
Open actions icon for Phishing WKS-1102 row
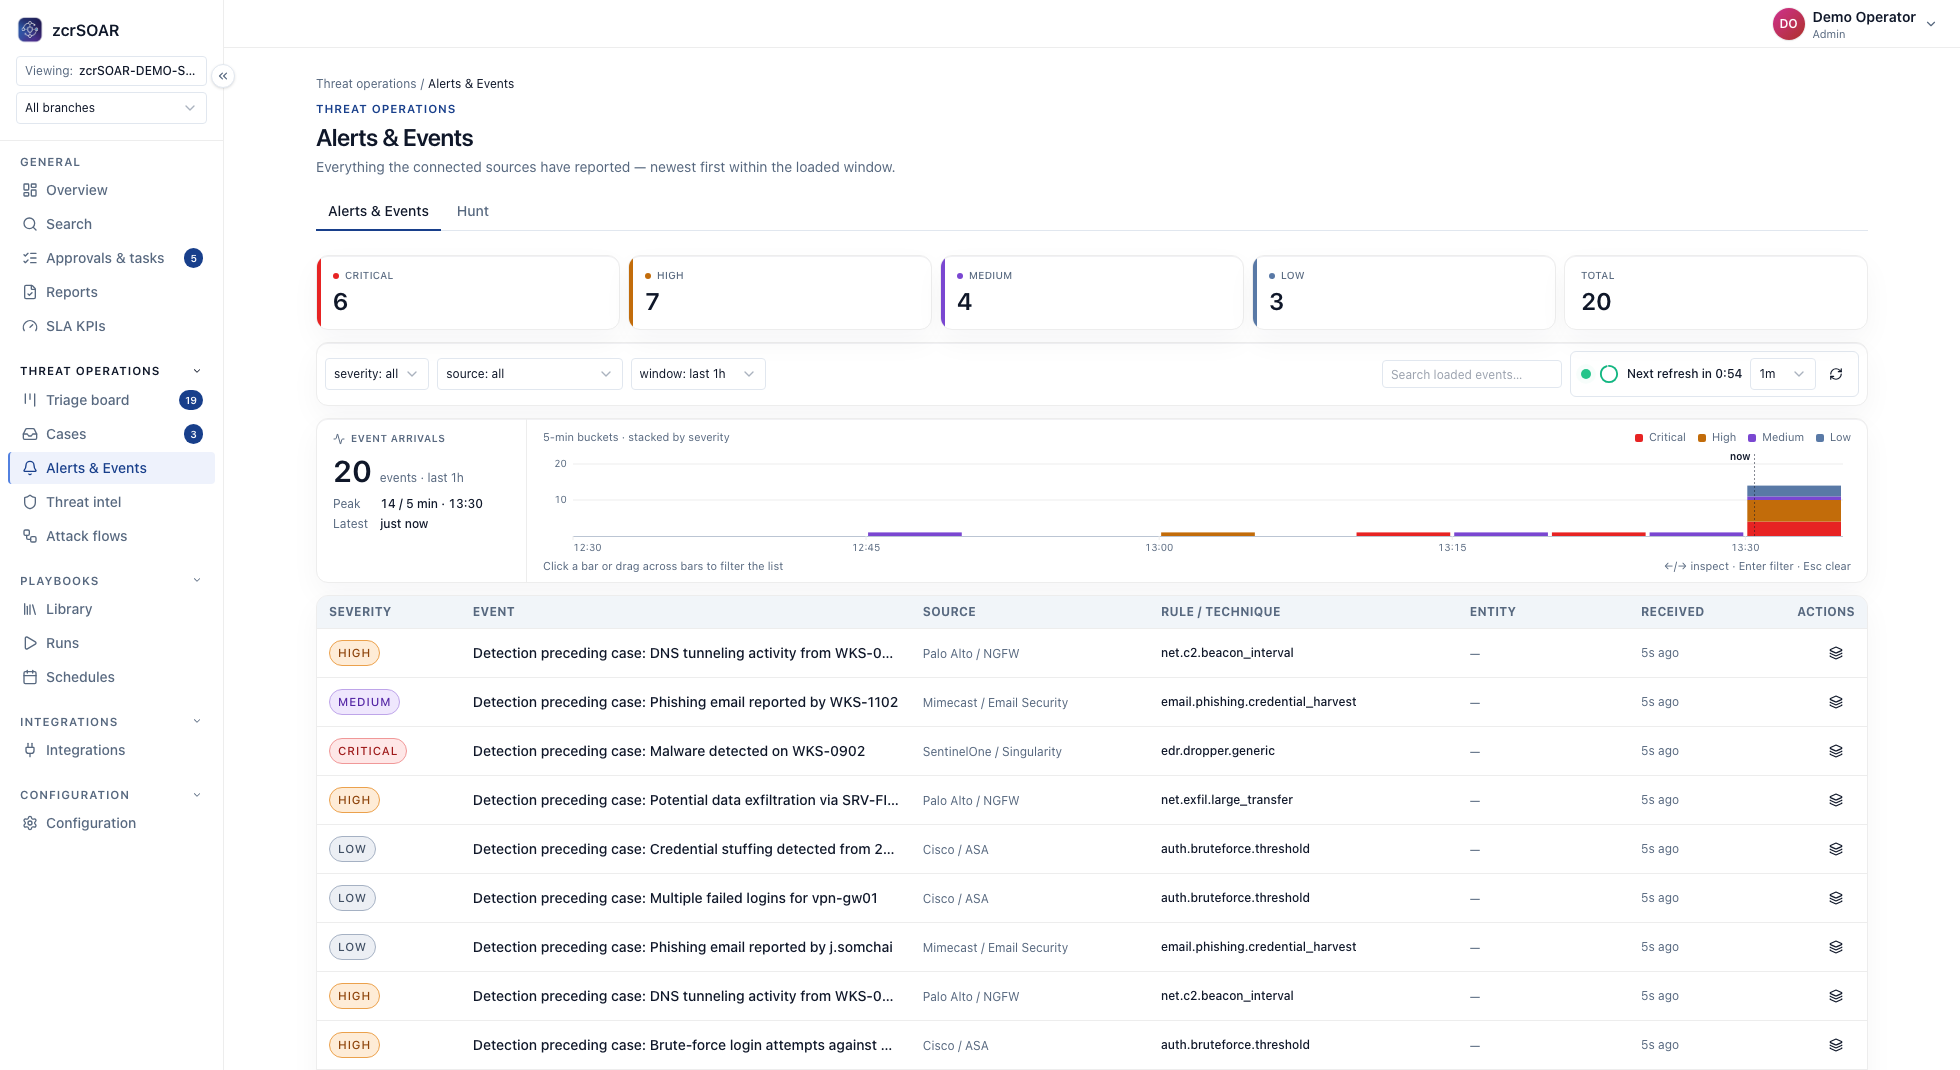(x=1836, y=702)
